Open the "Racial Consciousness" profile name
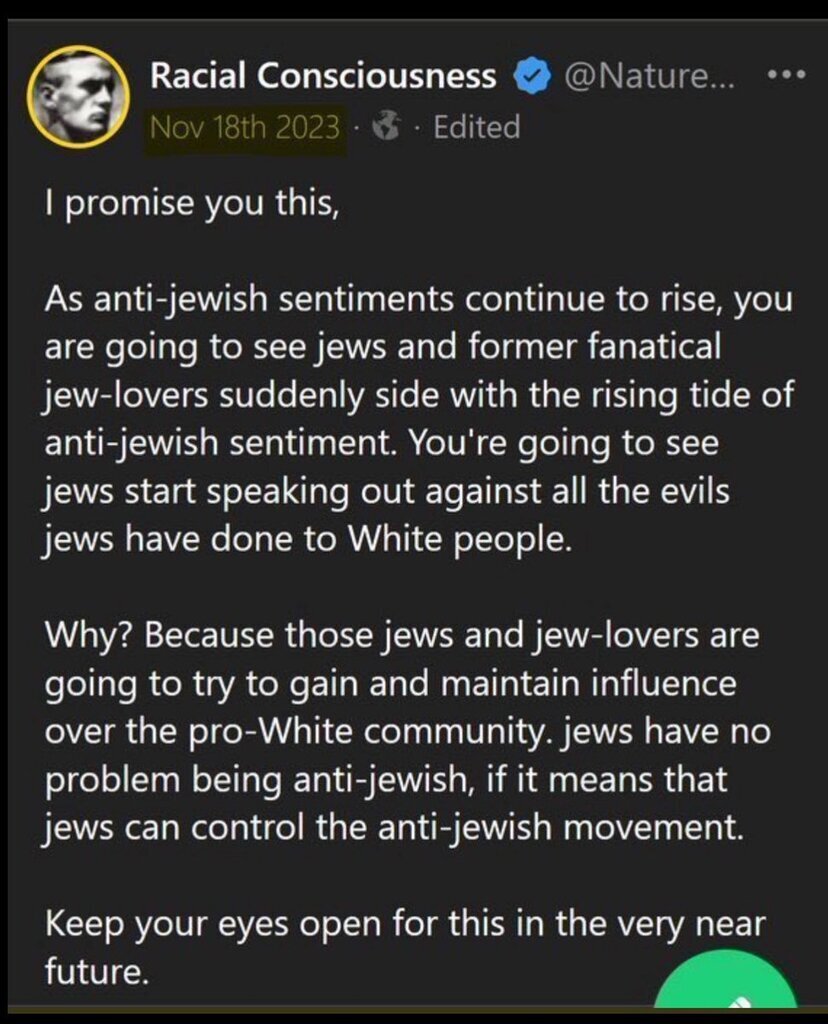 323,76
